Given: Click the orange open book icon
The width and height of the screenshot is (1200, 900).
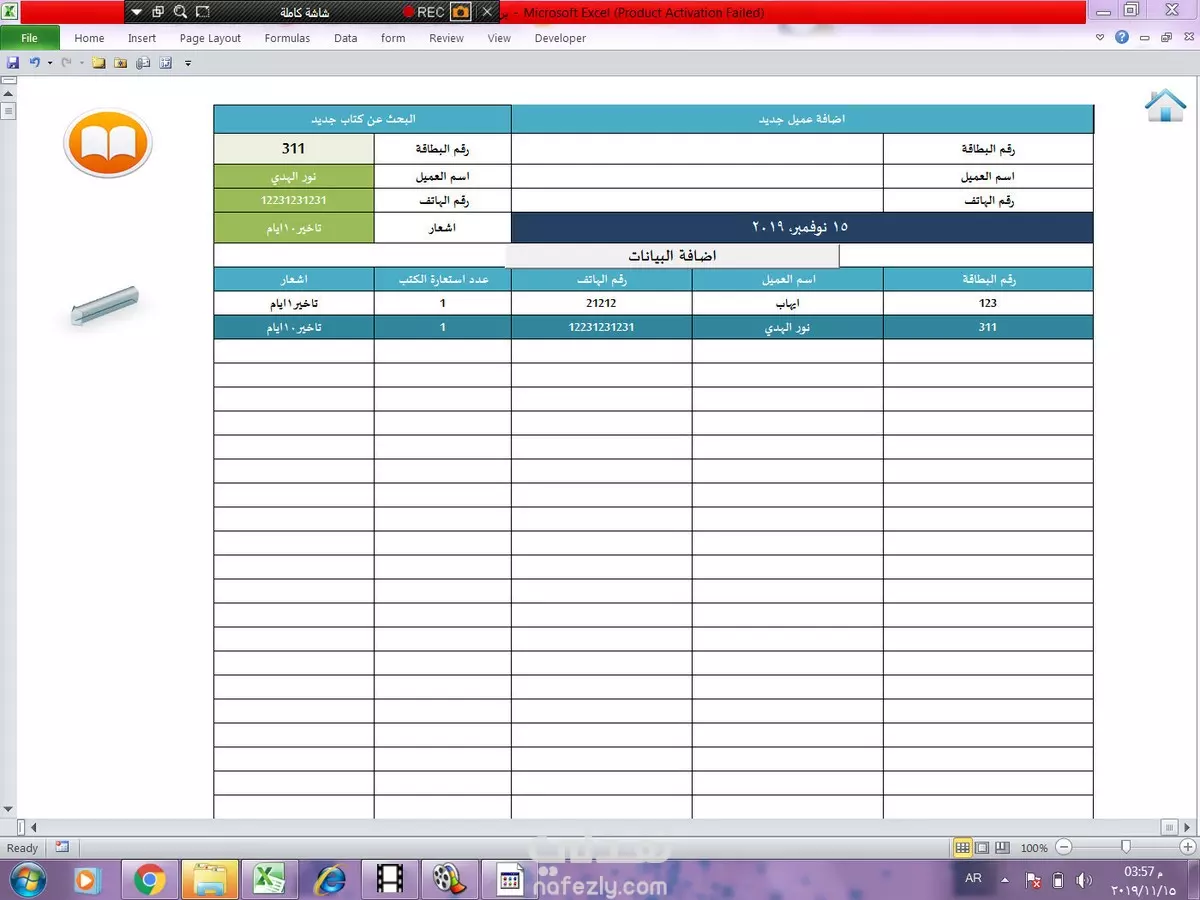Looking at the screenshot, I should (108, 143).
